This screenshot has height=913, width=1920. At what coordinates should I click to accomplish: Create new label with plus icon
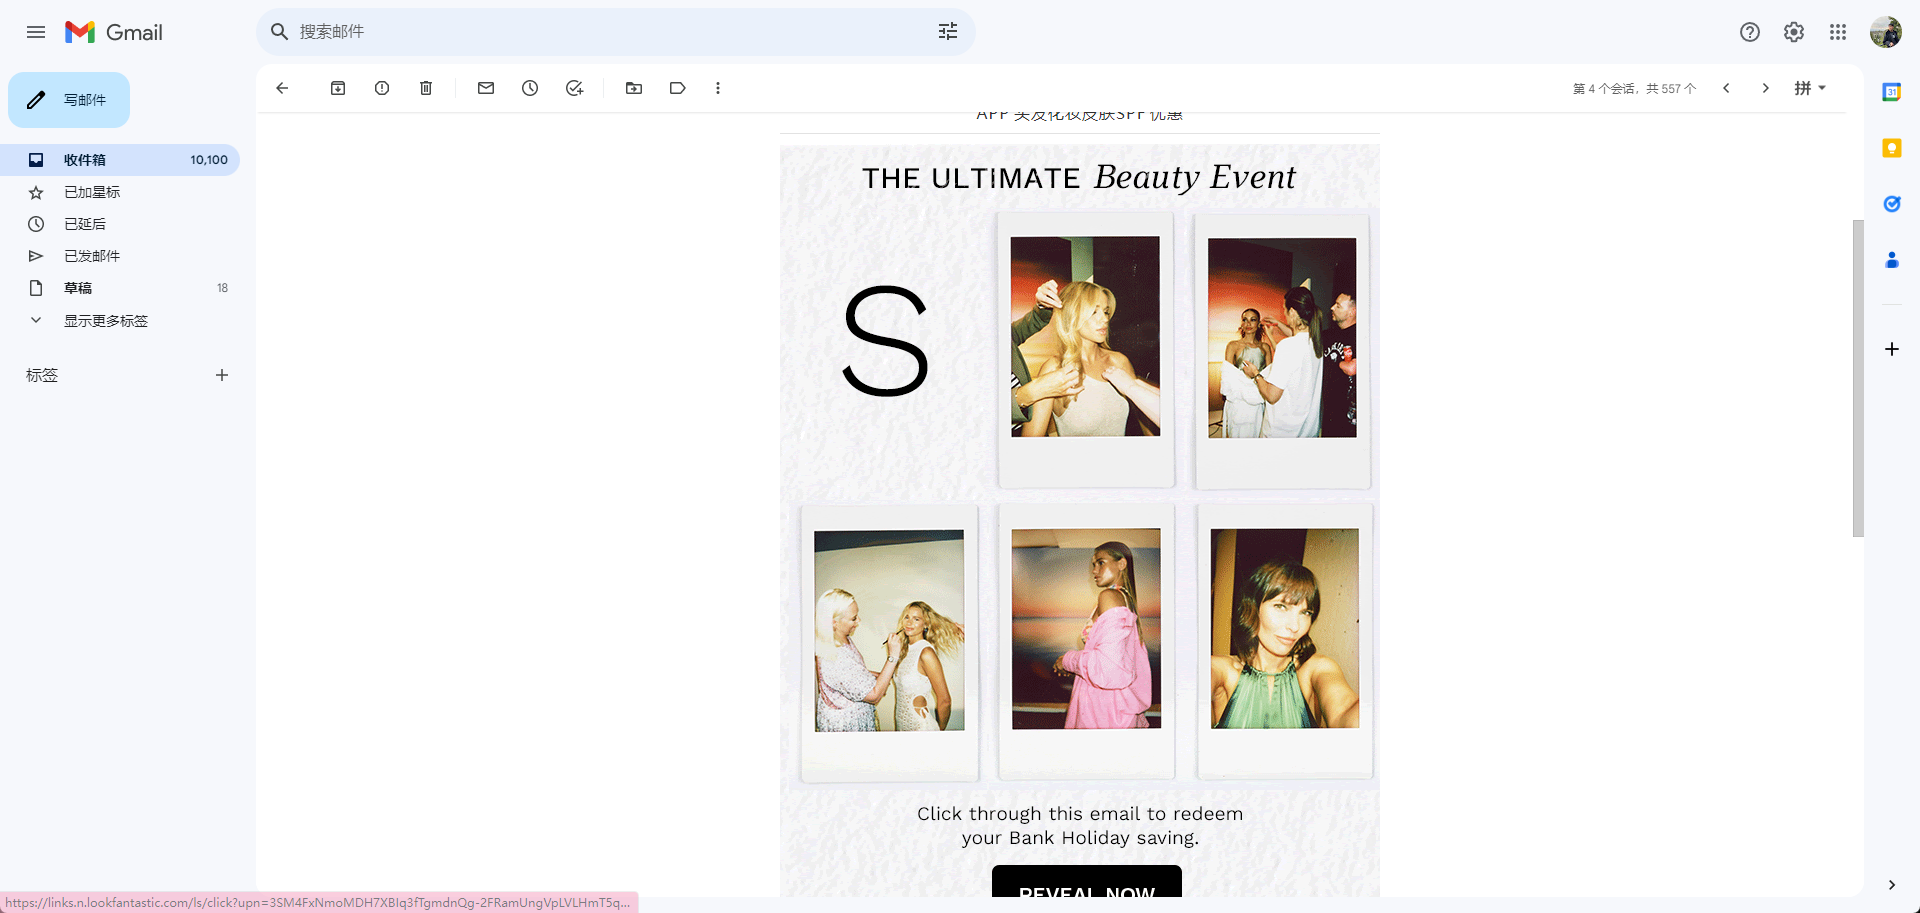tap(222, 375)
